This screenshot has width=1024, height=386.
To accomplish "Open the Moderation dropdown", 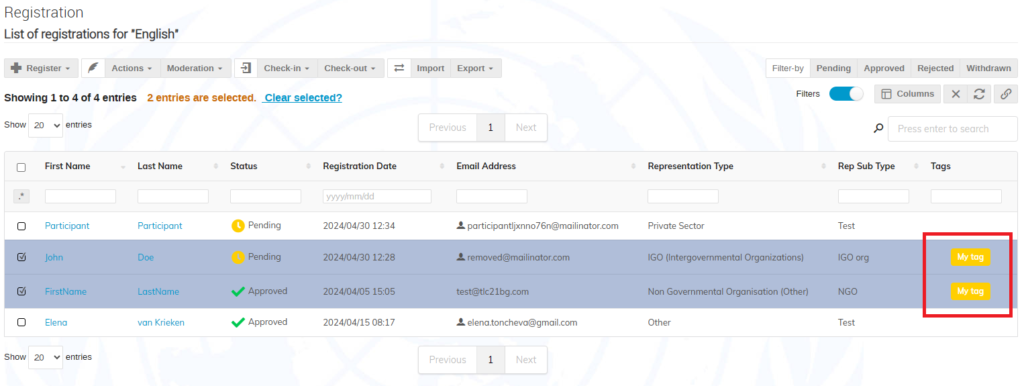I will [195, 68].
